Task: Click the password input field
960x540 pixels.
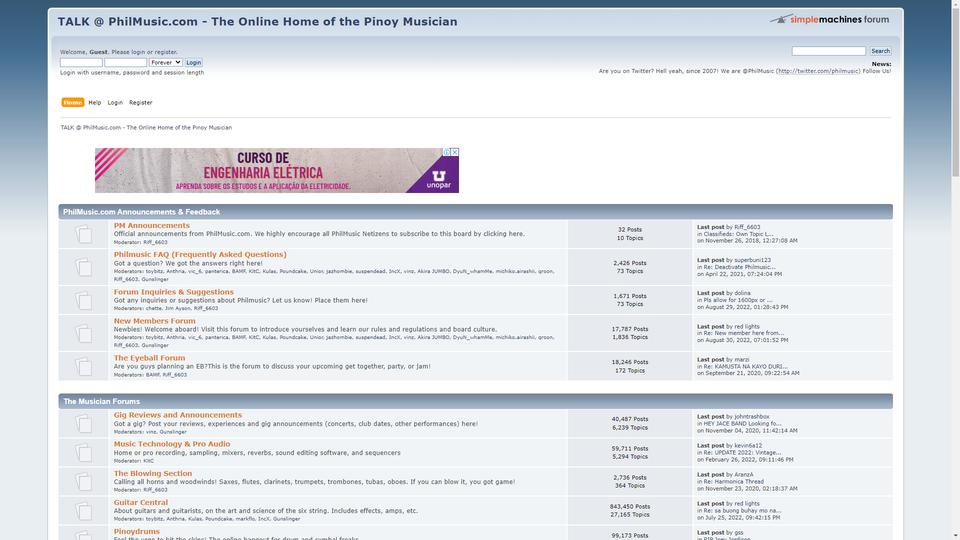Action: pyautogui.click(x=126, y=62)
